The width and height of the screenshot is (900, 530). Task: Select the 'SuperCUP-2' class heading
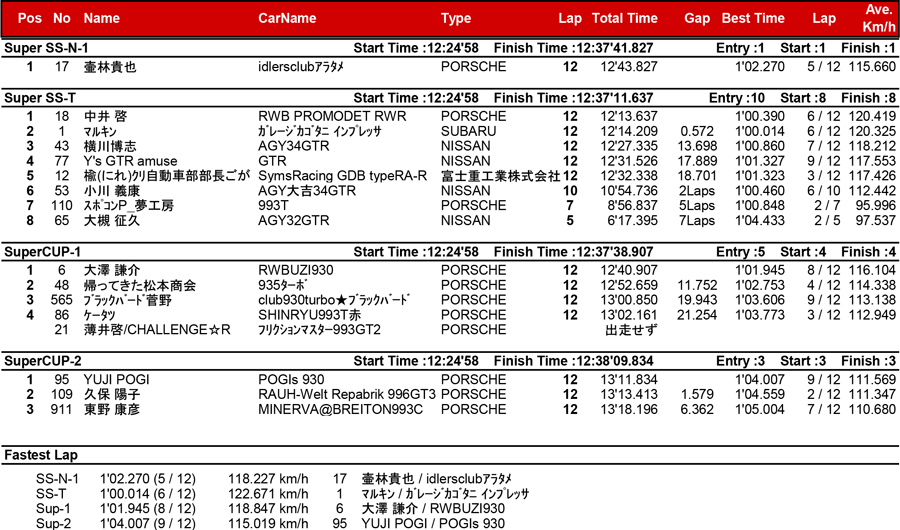click(42, 361)
